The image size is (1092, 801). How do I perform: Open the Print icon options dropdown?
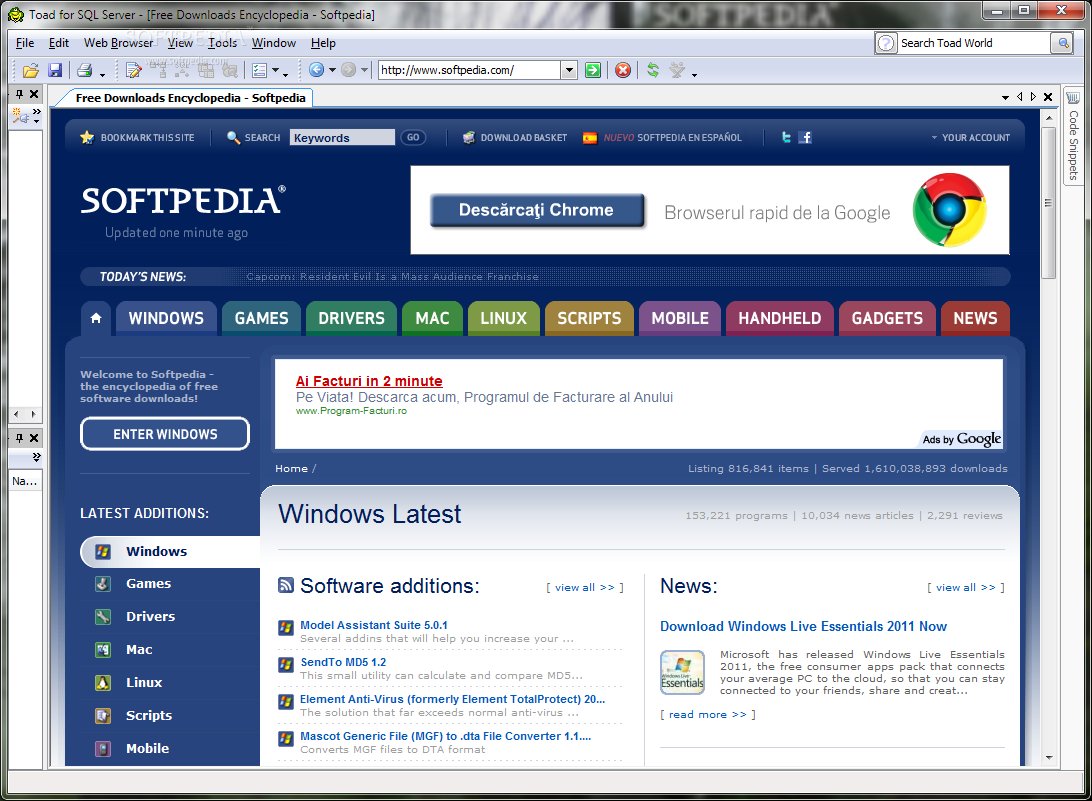tap(102, 74)
